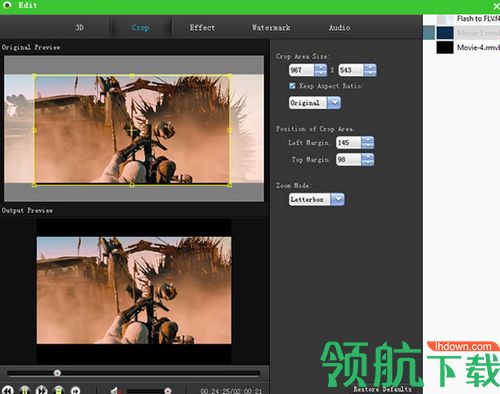Click the volume slider knob
The image size is (500, 394).
pos(168,390)
